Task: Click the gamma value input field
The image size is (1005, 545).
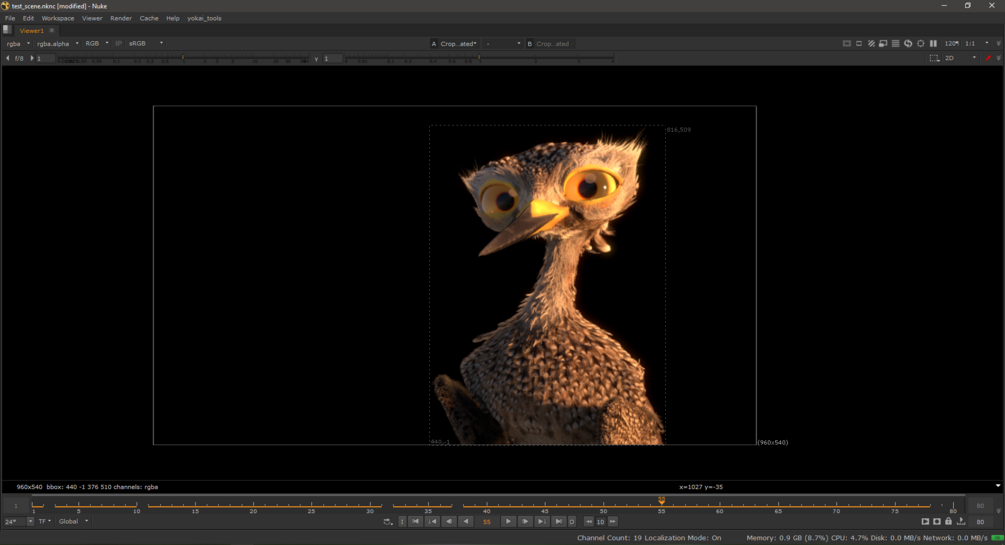Action: pyautogui.click(x=333, y=58)
